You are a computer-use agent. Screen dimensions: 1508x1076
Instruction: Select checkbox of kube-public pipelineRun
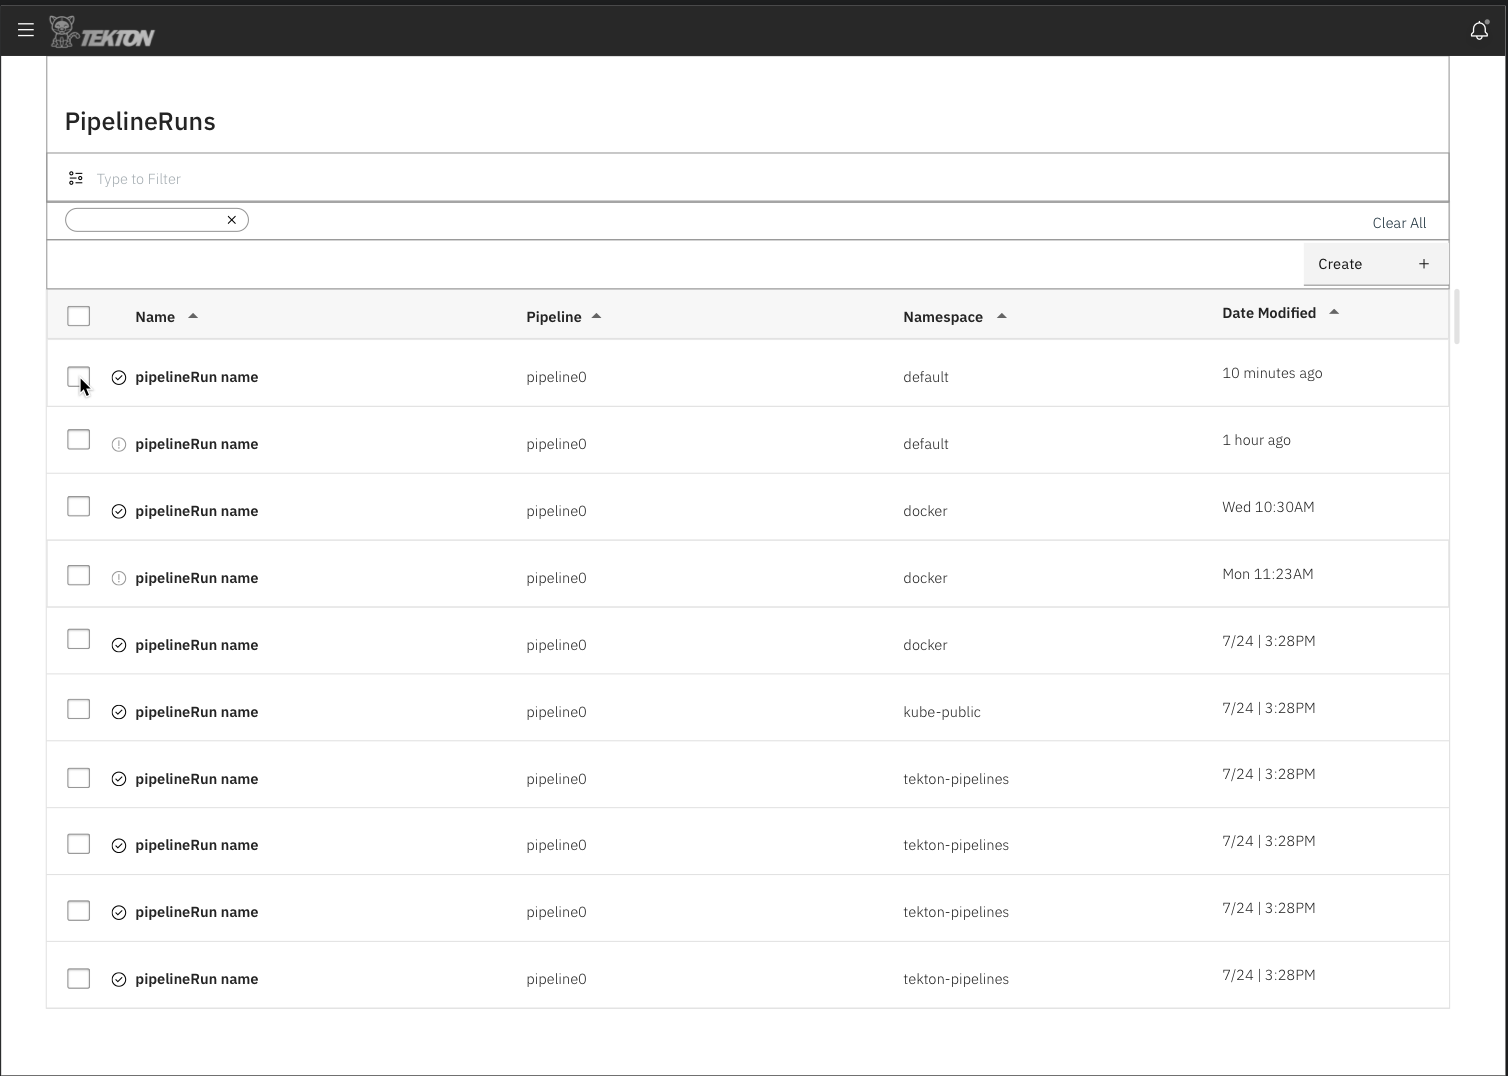[x=78, y=708]
